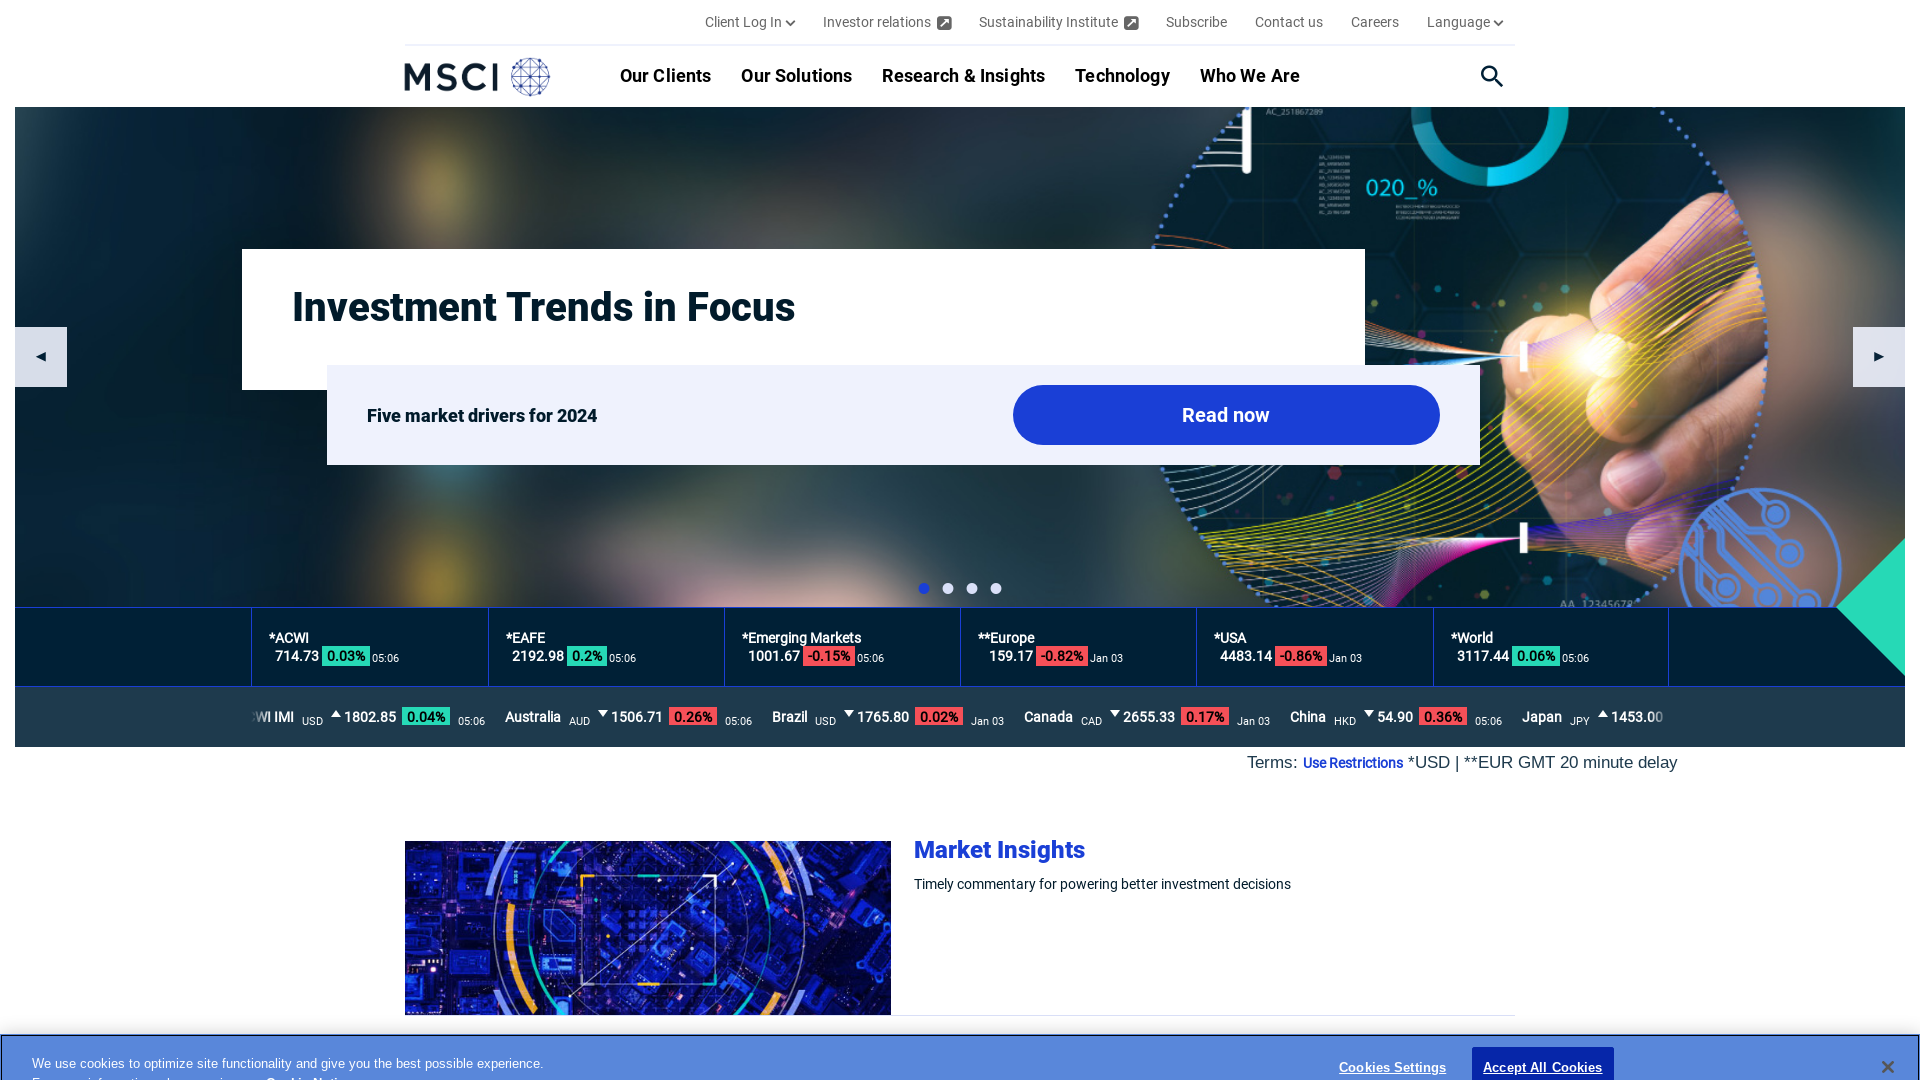Click the Japan JPY ticker entry
Viewport: 1920px width, 1080px height.
[1592, 717]
